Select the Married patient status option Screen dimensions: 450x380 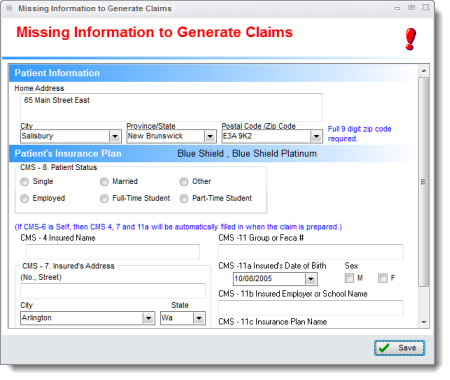tap(104, 182)
